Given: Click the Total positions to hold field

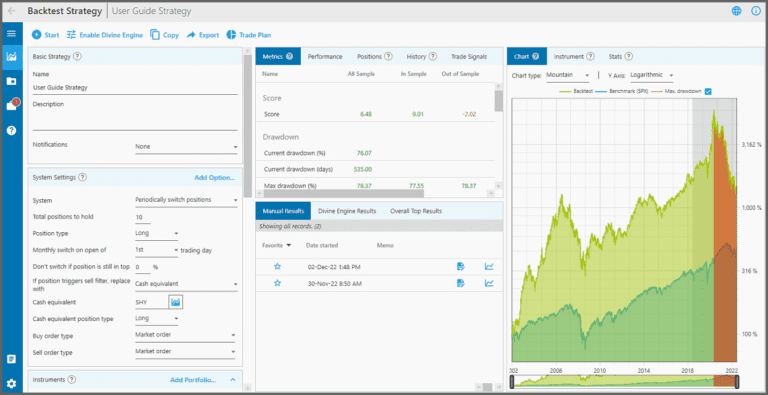Looking at the screenshot, I should coord(143,217).
